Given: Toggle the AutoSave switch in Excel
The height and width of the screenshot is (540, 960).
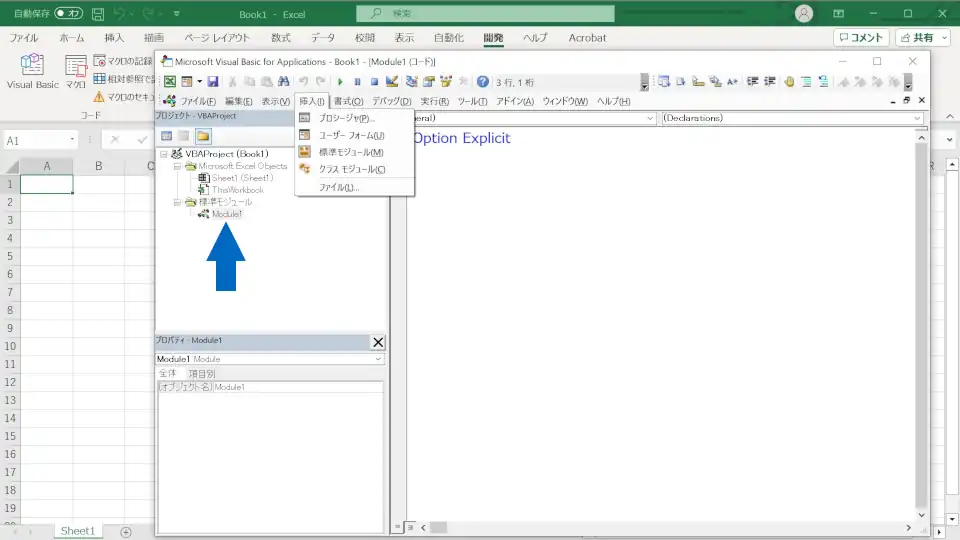Looking at the screenshot, I should (x=69, y=14).
